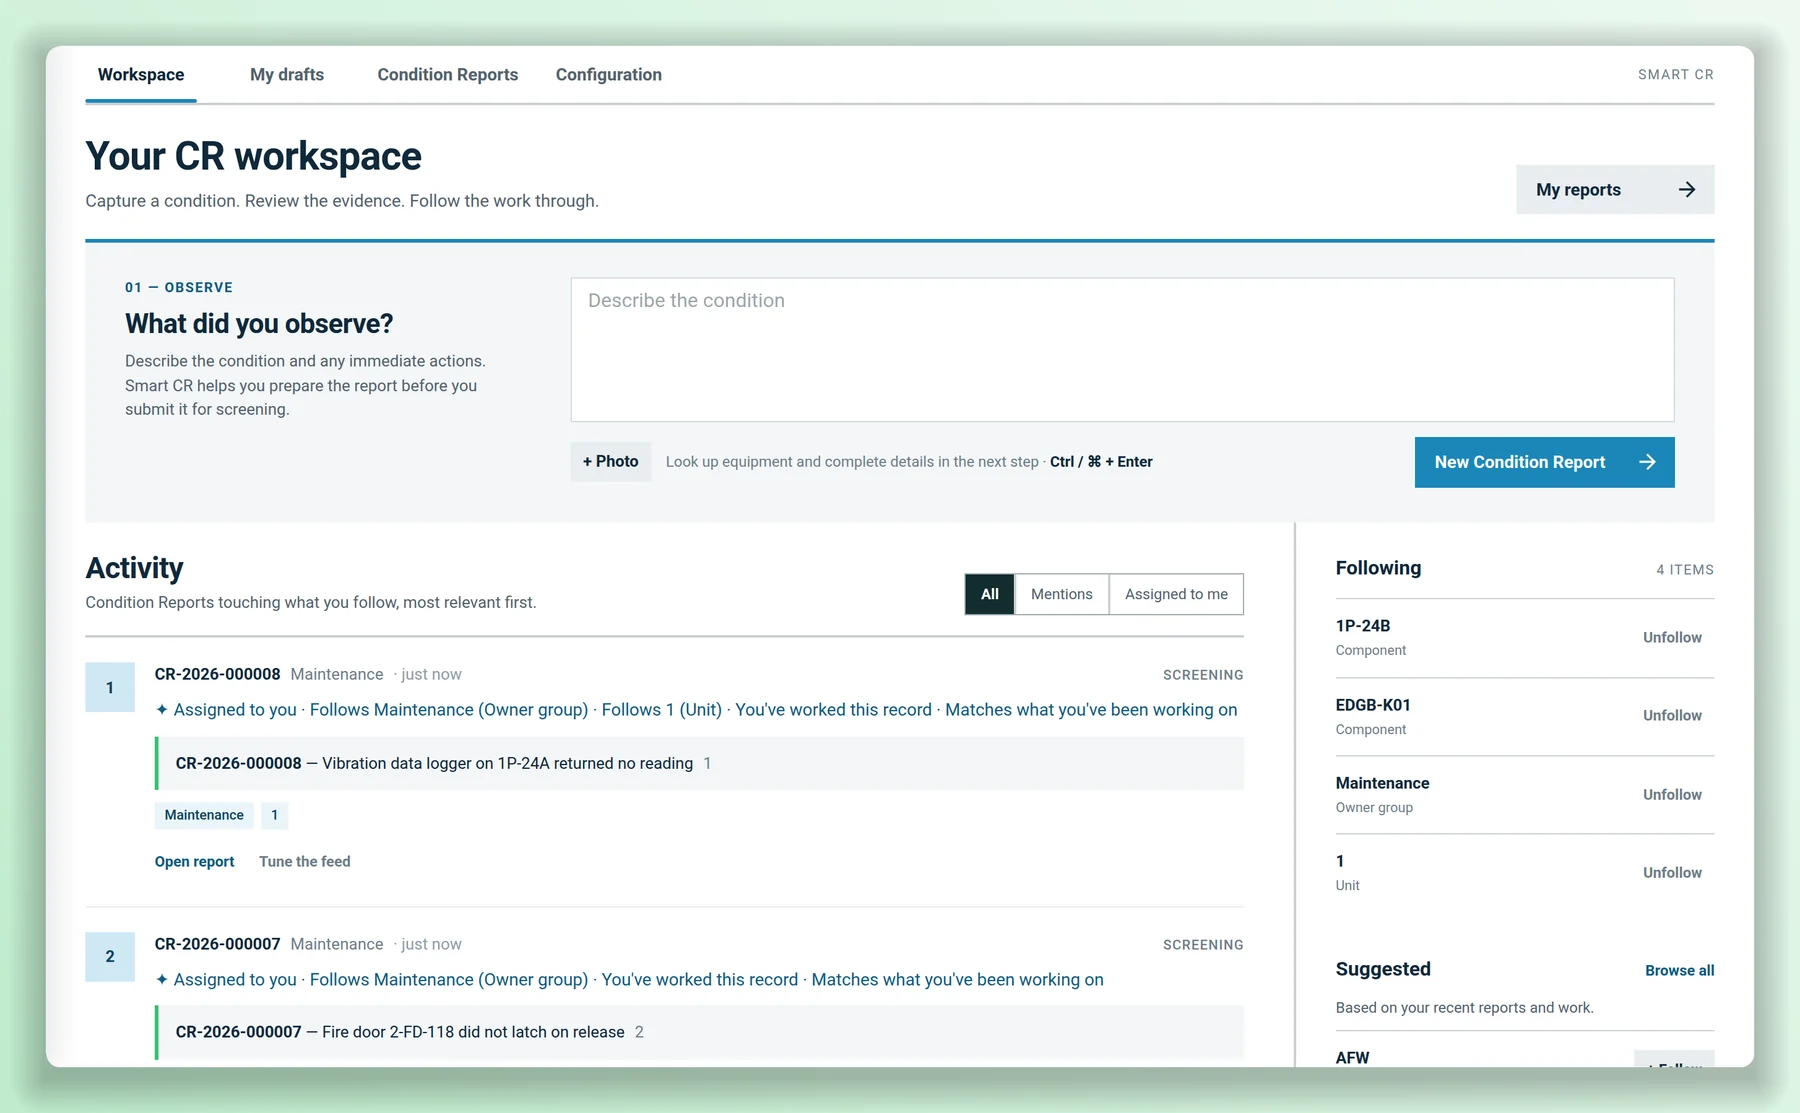Click the Maintenance tag chip under CR-2026-000008

(x=204, y=815)
